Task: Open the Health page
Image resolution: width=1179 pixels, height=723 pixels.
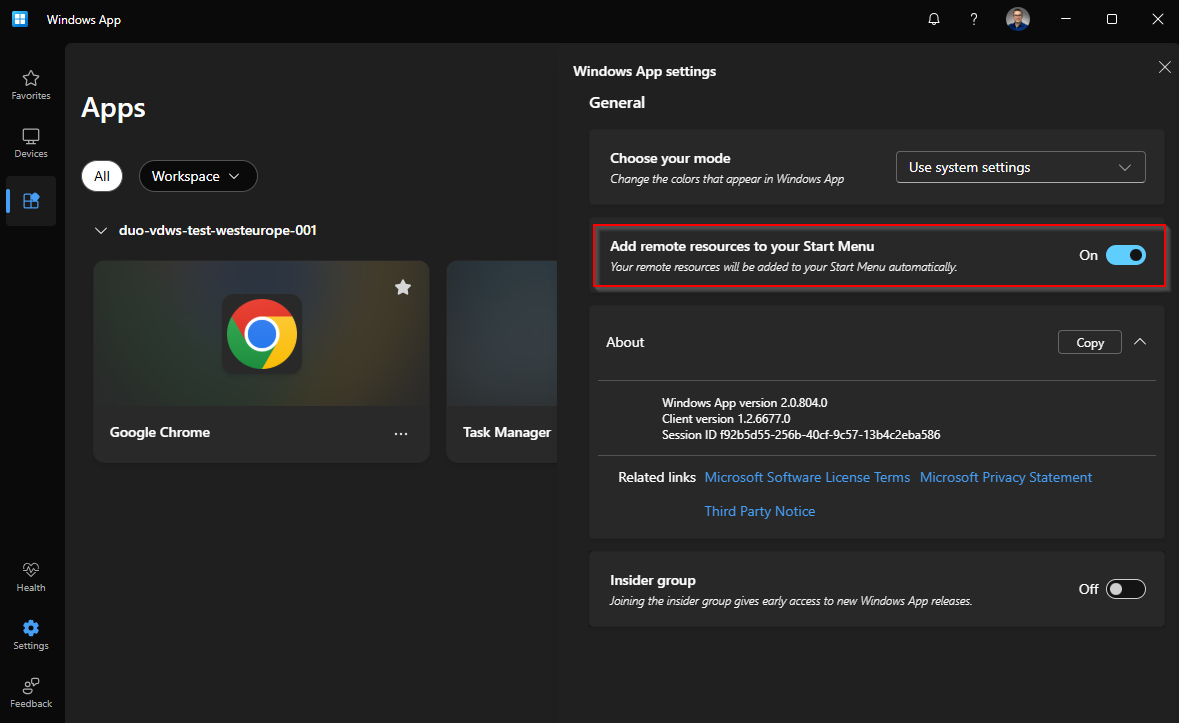Action: coord(31,576)
